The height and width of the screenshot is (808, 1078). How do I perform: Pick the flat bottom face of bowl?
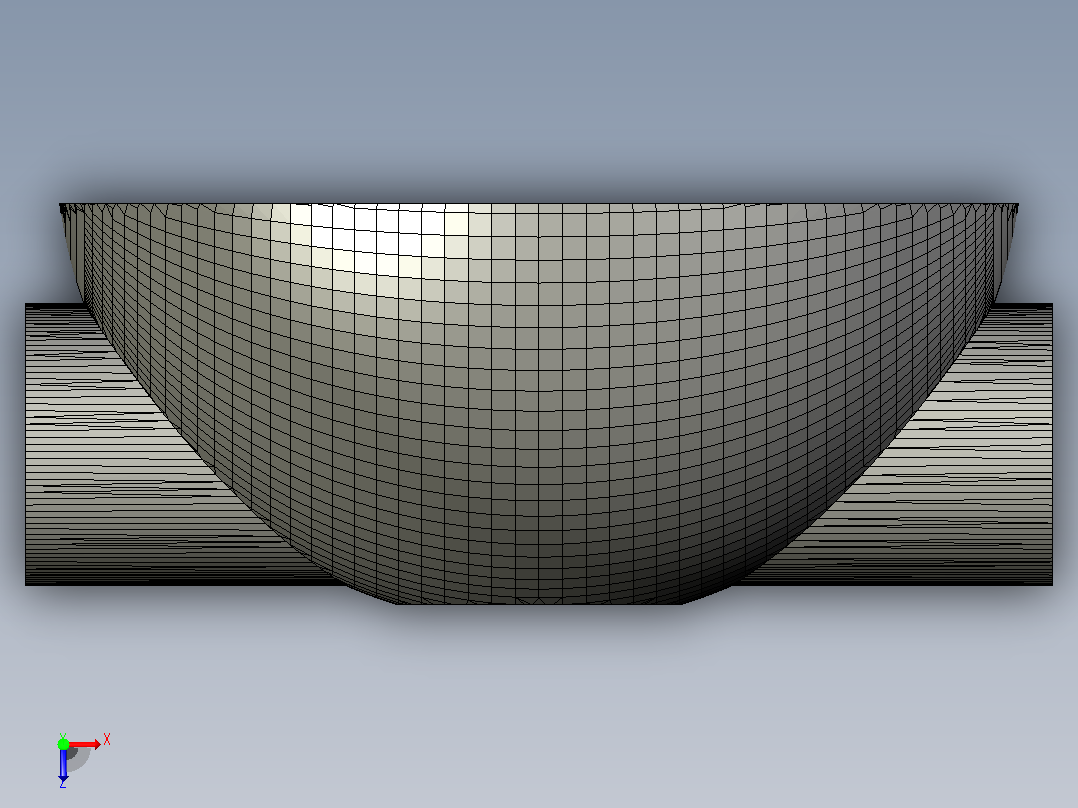tap(539, 603)
